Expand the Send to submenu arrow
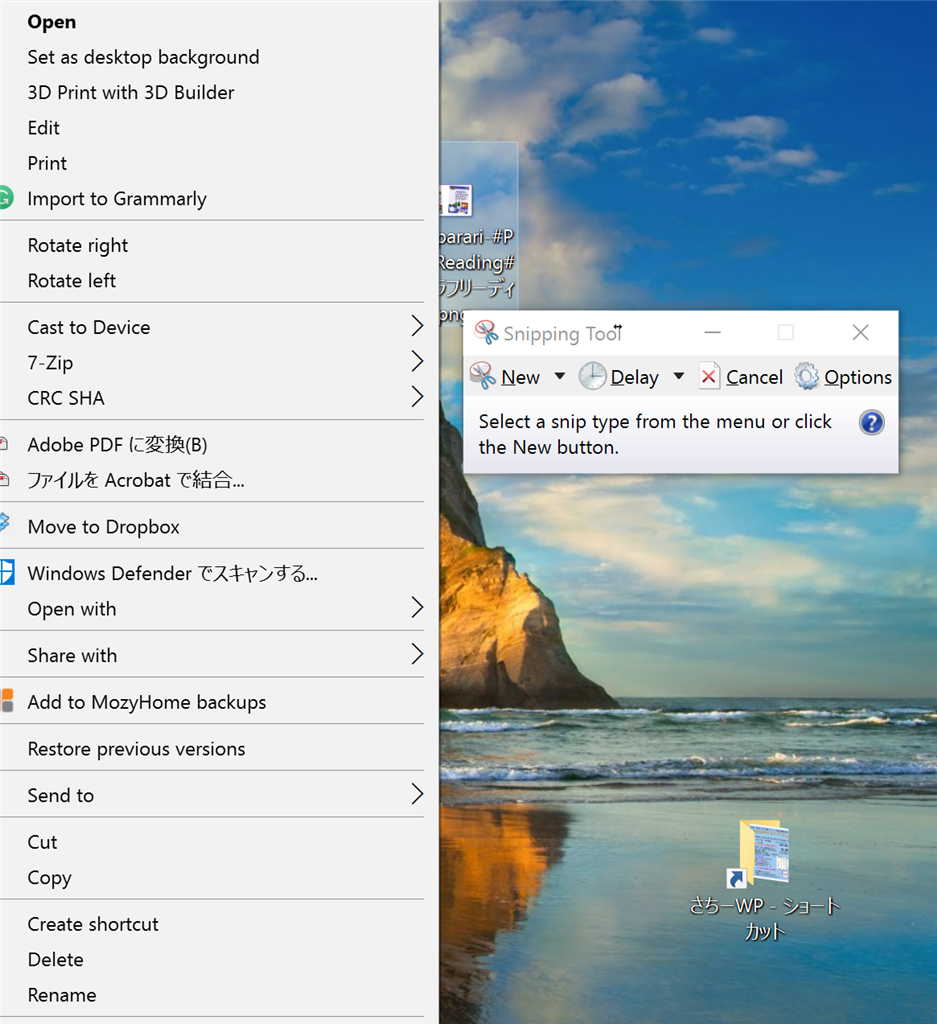 [x=417, y=794]
